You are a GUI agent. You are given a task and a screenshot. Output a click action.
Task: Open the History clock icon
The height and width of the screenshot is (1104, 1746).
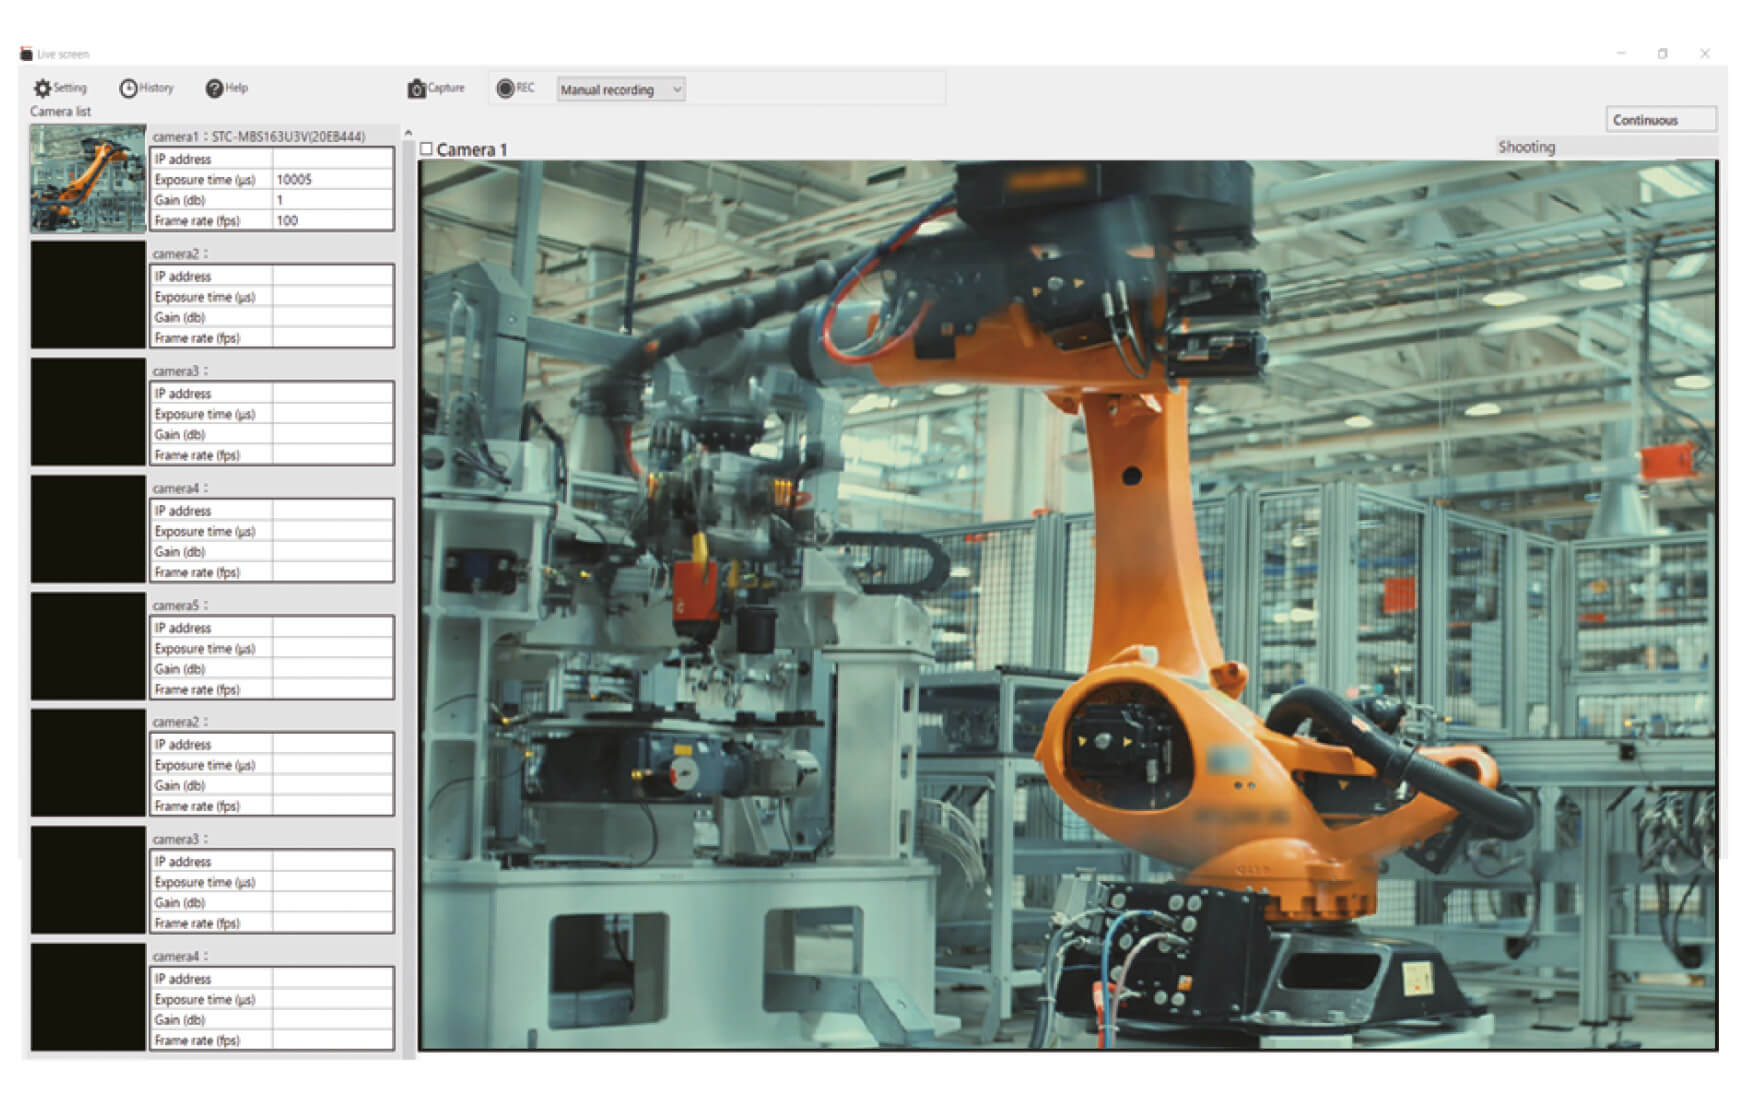[x=128, y=88]
